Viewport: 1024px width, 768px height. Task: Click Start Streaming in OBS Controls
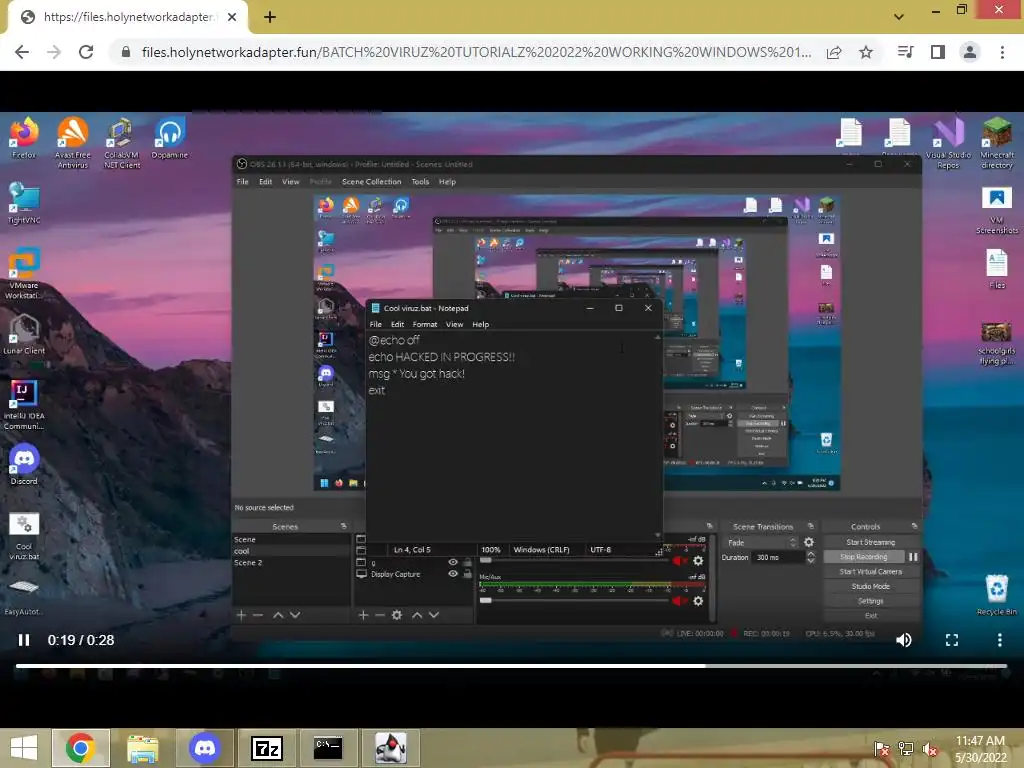pyautogui.click(x=871, y=542)
